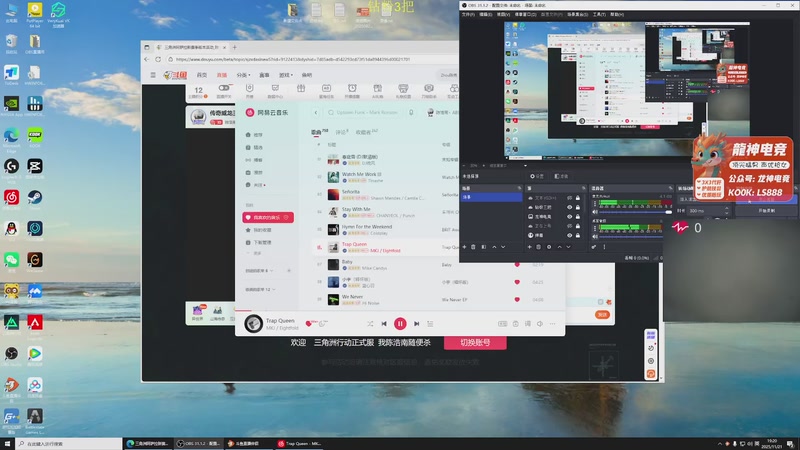Open the recommend home item in sidebar
This screenshot has width=800, height=450.
254,135
